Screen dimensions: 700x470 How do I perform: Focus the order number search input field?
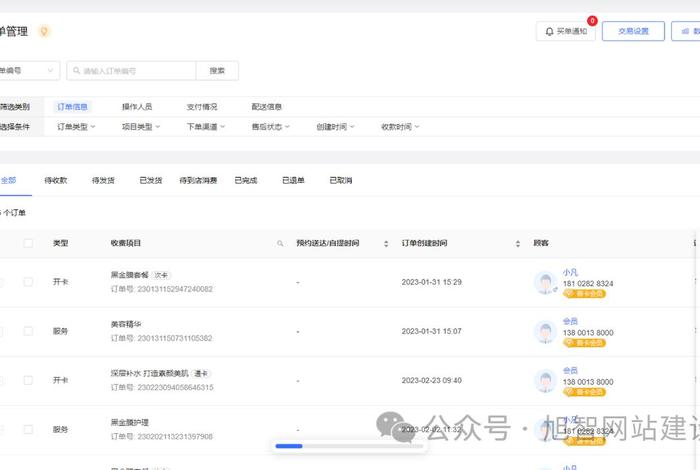tap(131, 71)
